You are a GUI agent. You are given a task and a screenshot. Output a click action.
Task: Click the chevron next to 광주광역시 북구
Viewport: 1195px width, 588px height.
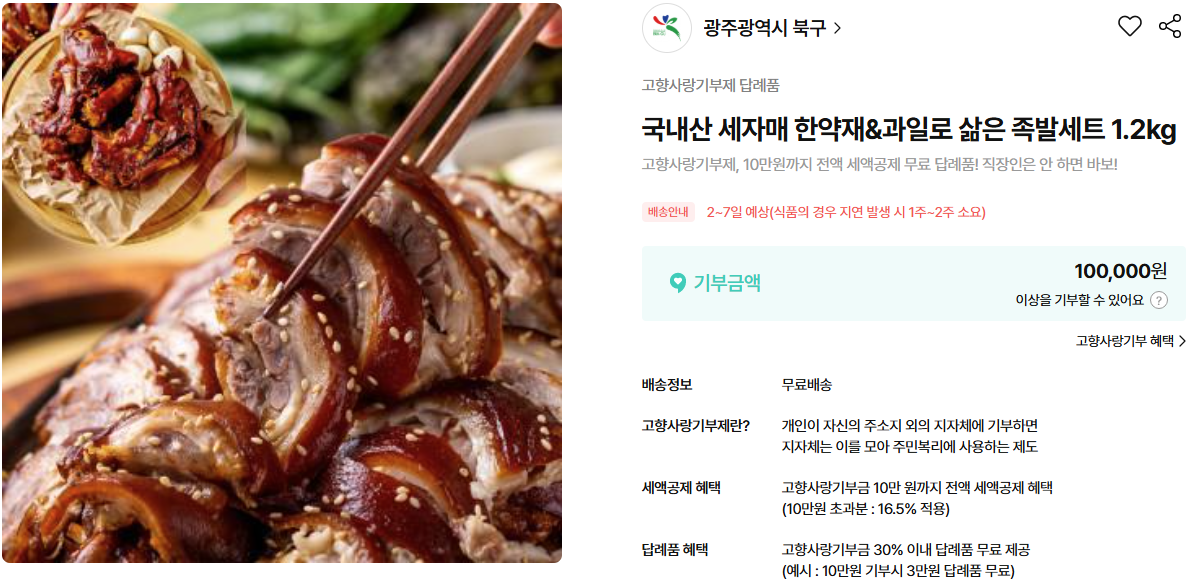(838, 29)
